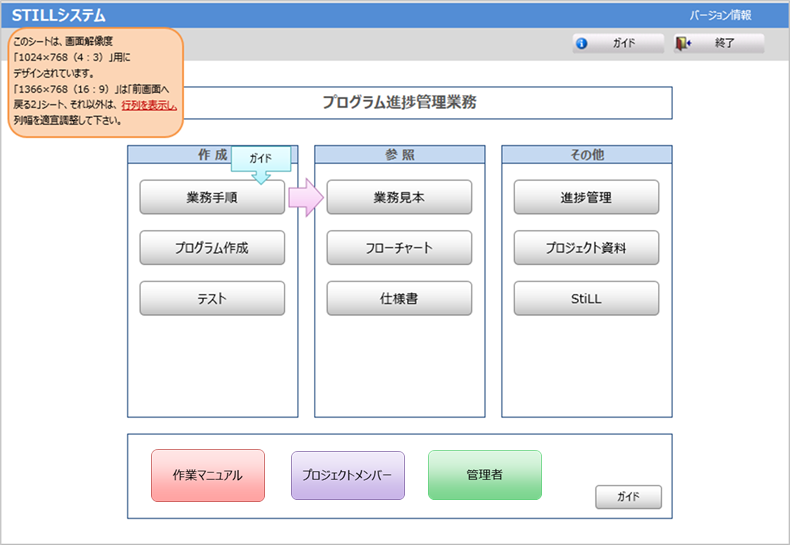Click the テスト button
Screen dimensions: 790x545
click(x=212, y=299)
